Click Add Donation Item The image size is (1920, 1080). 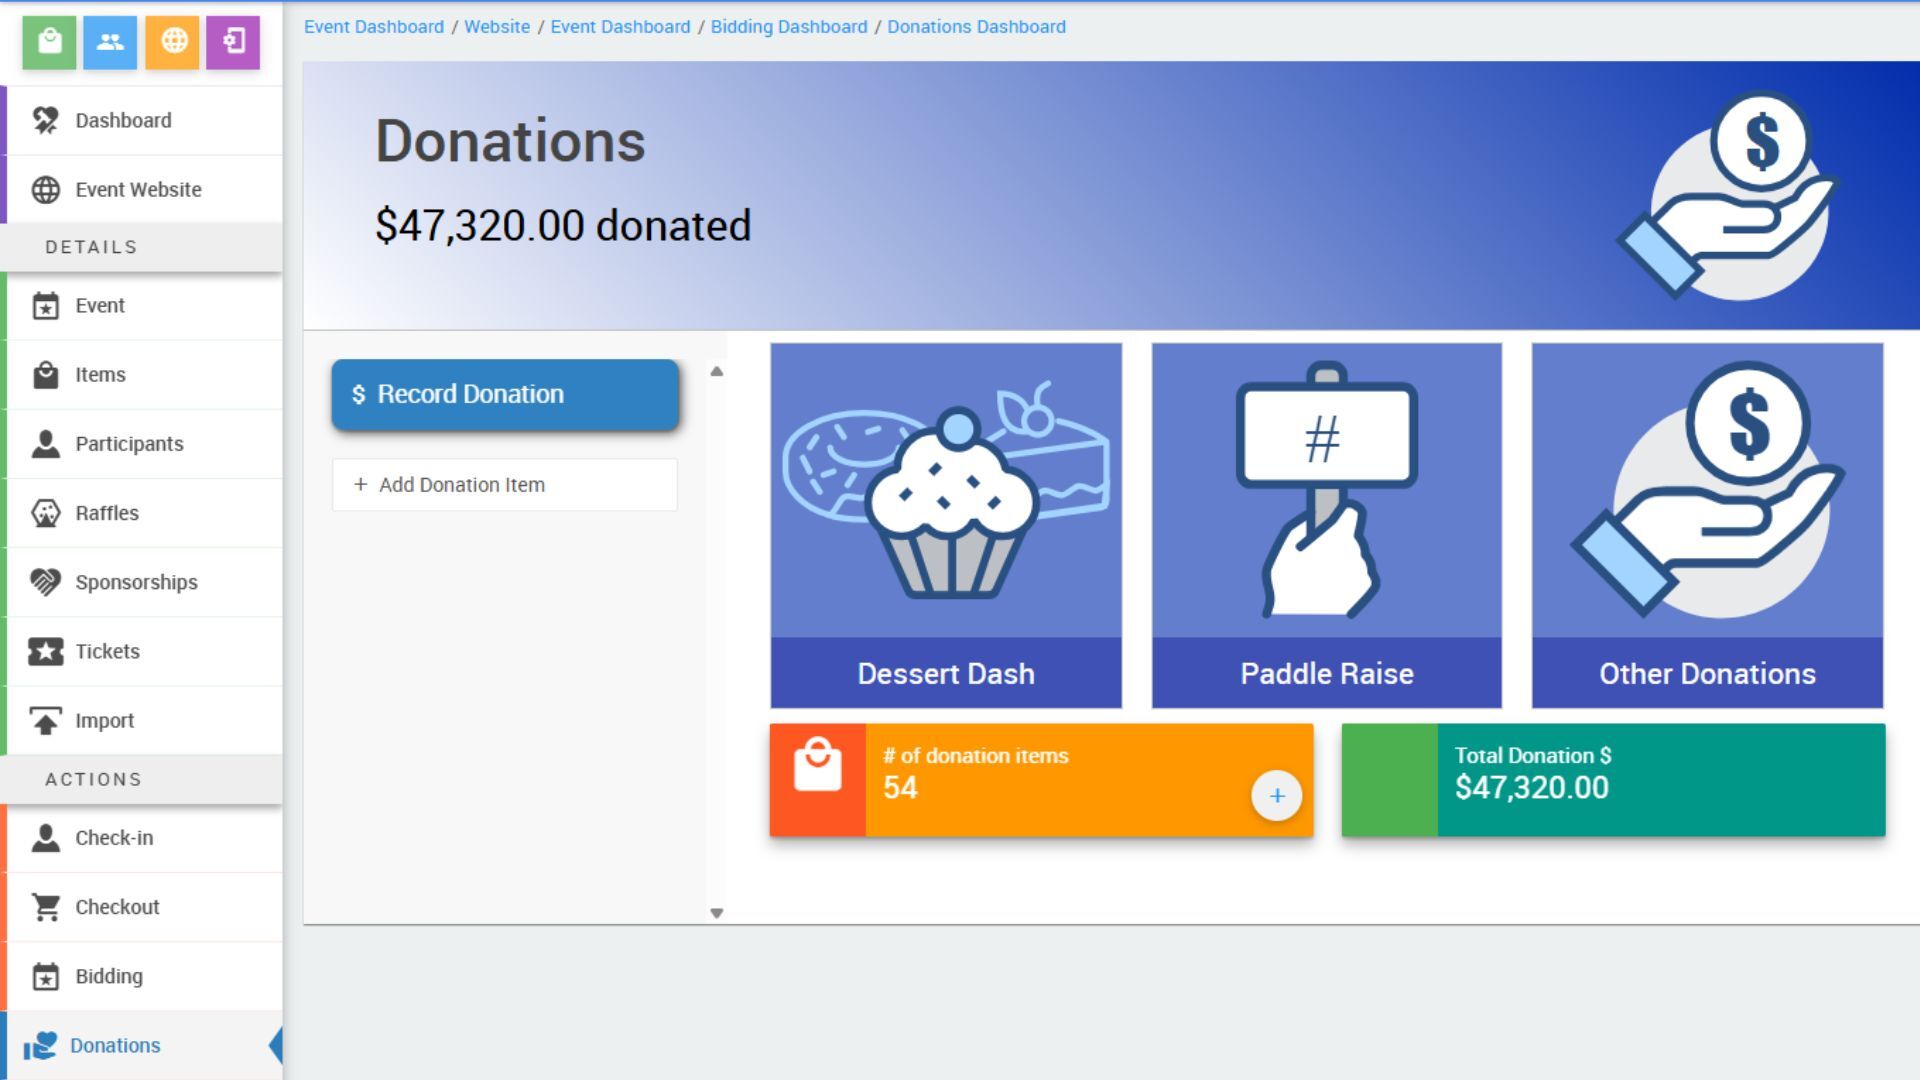point(505,484)
